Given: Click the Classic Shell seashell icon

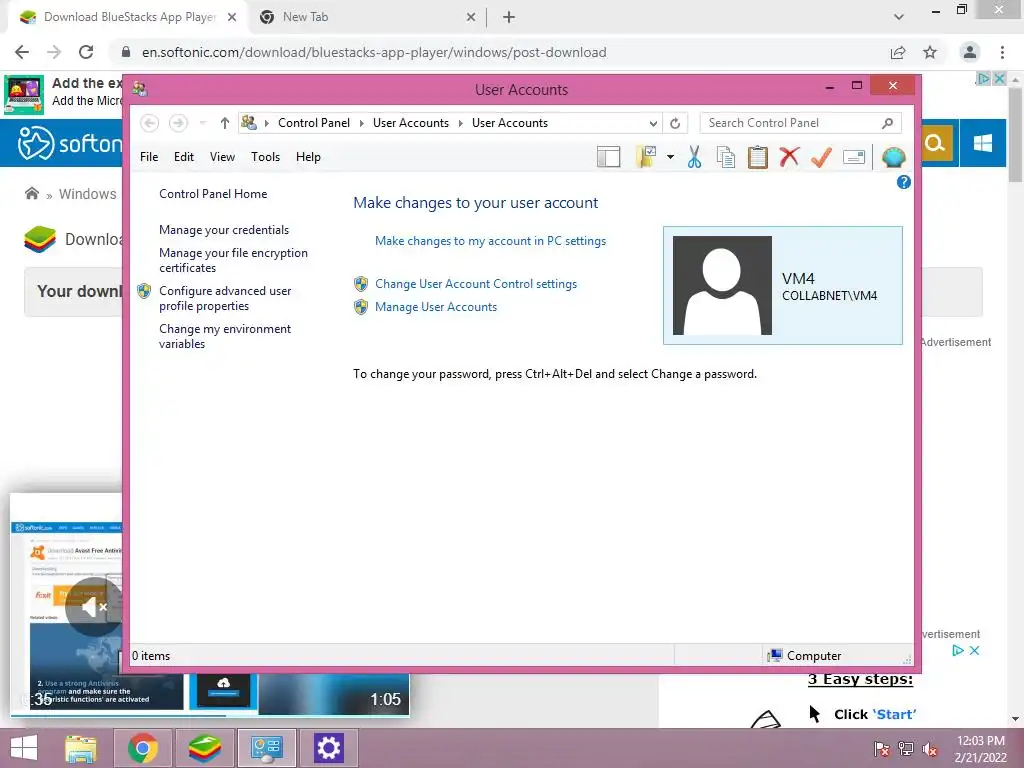Looking at the screenshot, I should coord(893,157).
